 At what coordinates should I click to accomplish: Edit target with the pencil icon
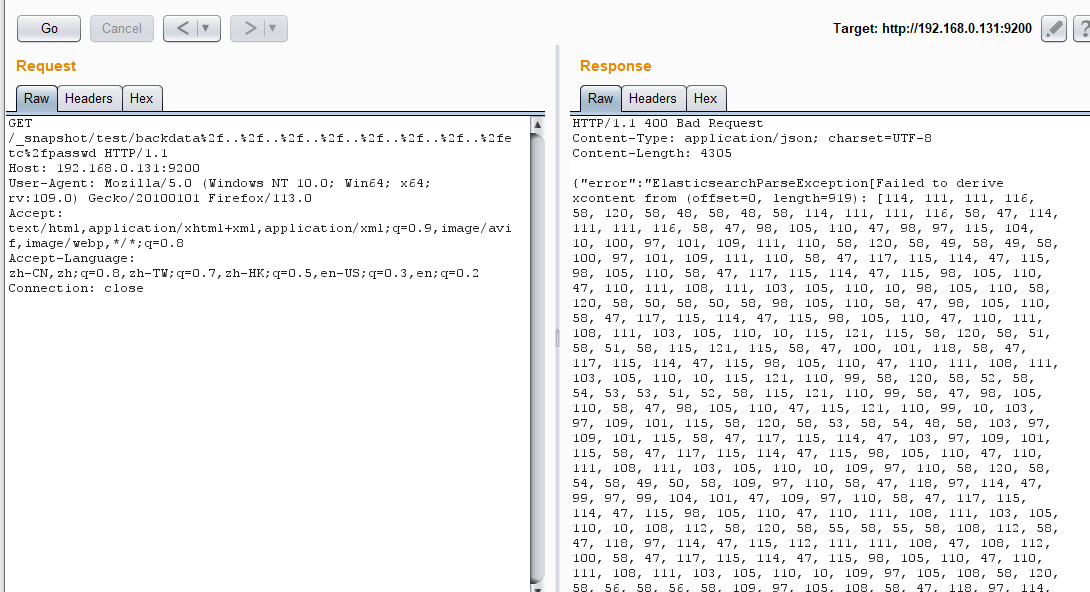click(1054, 28)
